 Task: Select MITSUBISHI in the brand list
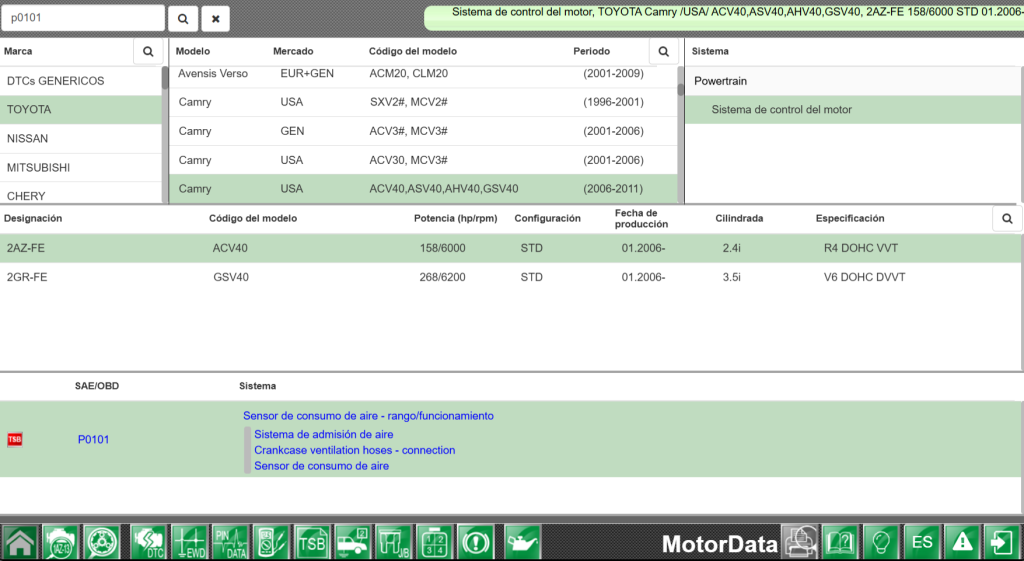(x=80, y=168)
